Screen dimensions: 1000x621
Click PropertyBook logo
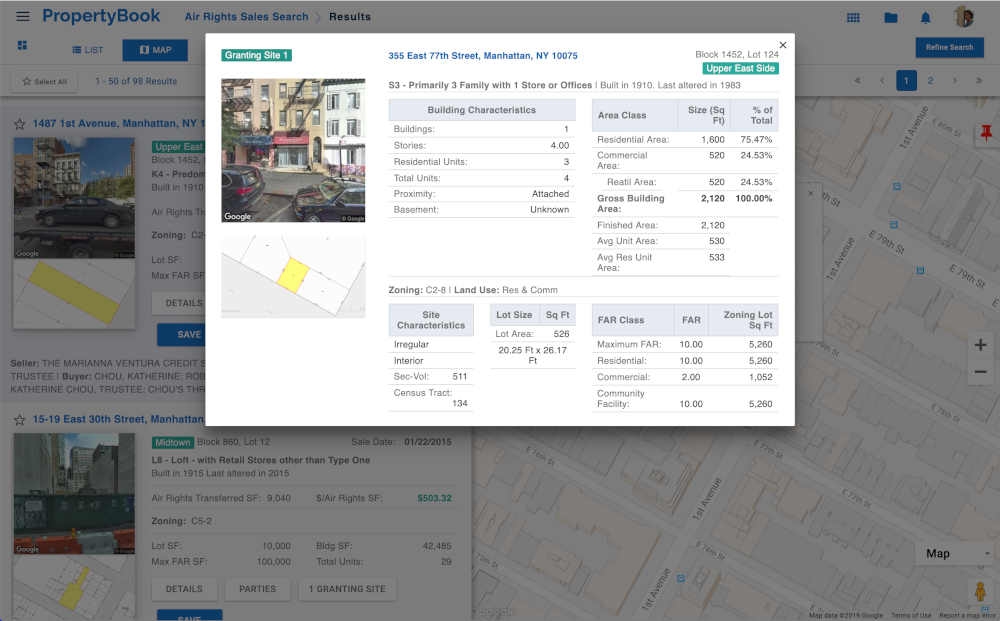tap(101, 16)
